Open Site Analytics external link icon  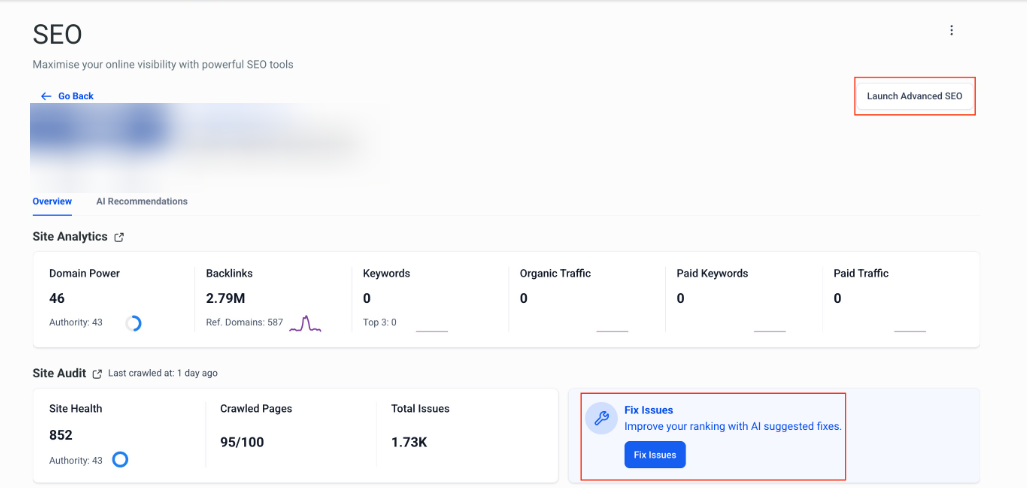tap(119, 237)
